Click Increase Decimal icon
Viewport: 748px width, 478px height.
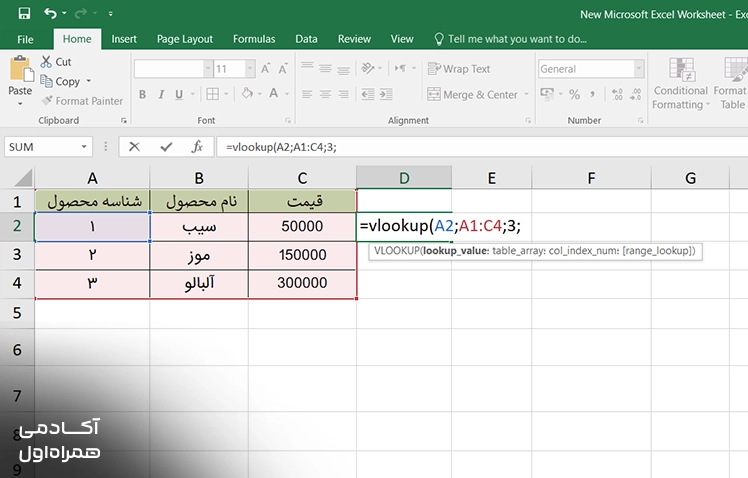(617, 94)
